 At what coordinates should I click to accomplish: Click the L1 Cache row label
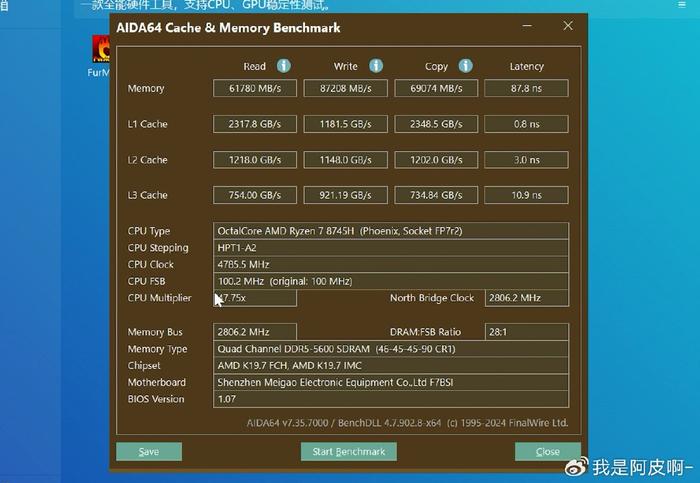click(x=147, y=124)
